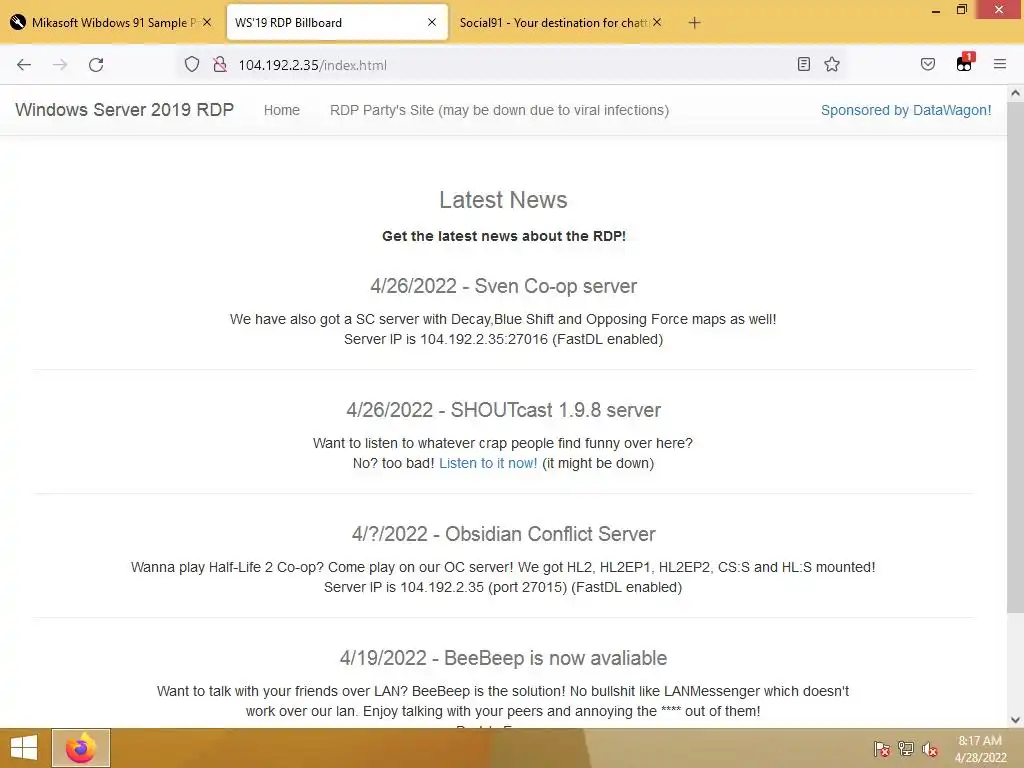Bookmark this page with the star icon
Viewport: 1024px width, 768px height.
pos(832,64)
